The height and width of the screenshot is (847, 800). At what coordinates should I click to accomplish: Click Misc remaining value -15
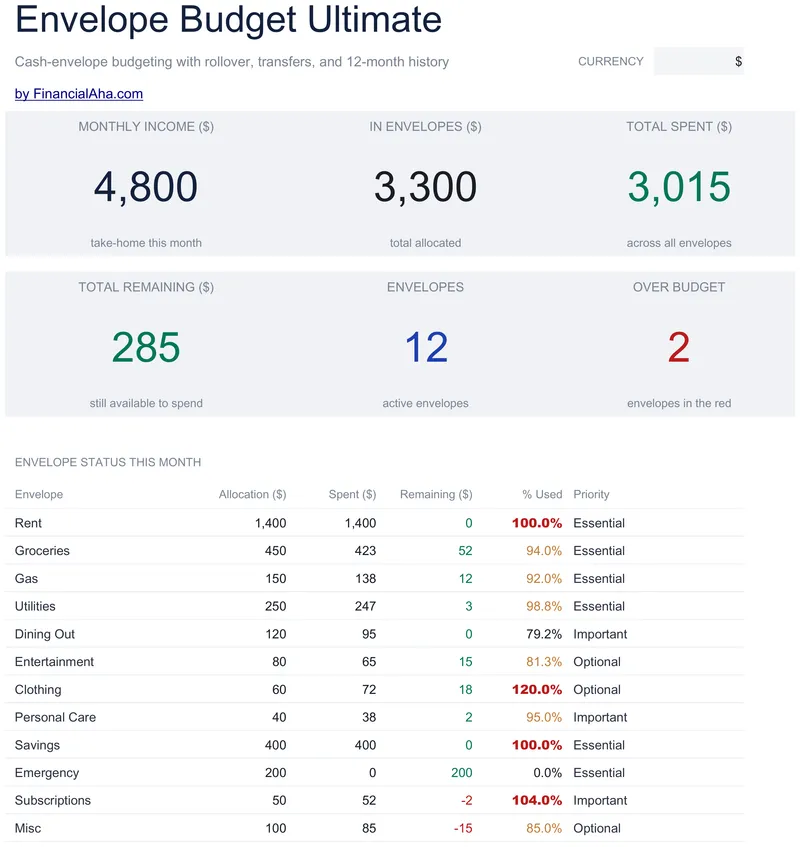[463, 828]
